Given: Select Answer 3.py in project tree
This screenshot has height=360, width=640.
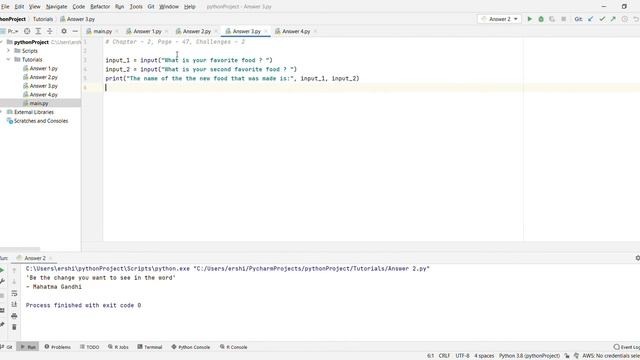Looking at the screenshot, I should pyautogui.click(x=43, y=86).
